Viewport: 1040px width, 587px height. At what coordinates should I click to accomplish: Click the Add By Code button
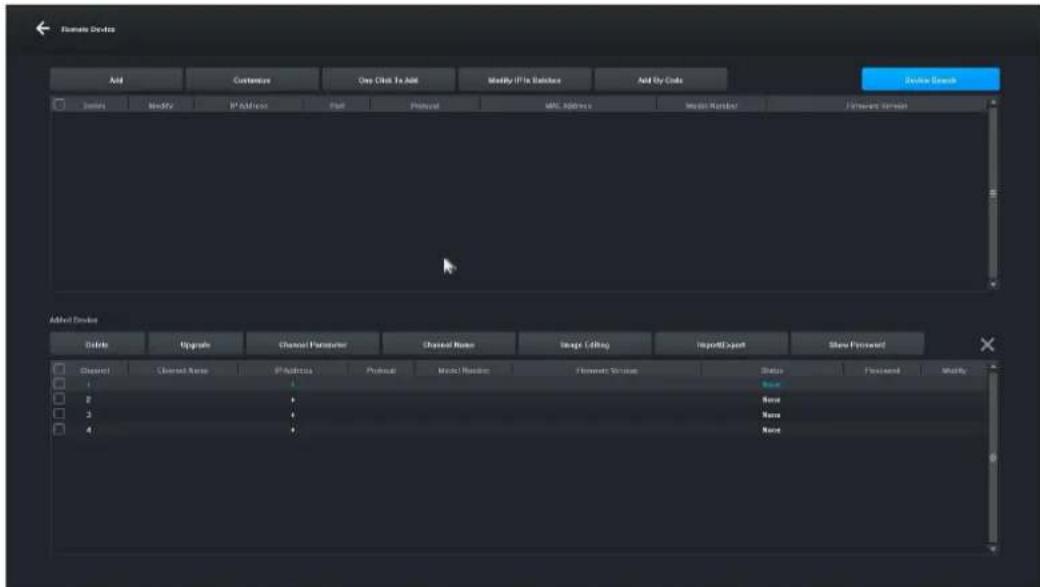[661, 80]
